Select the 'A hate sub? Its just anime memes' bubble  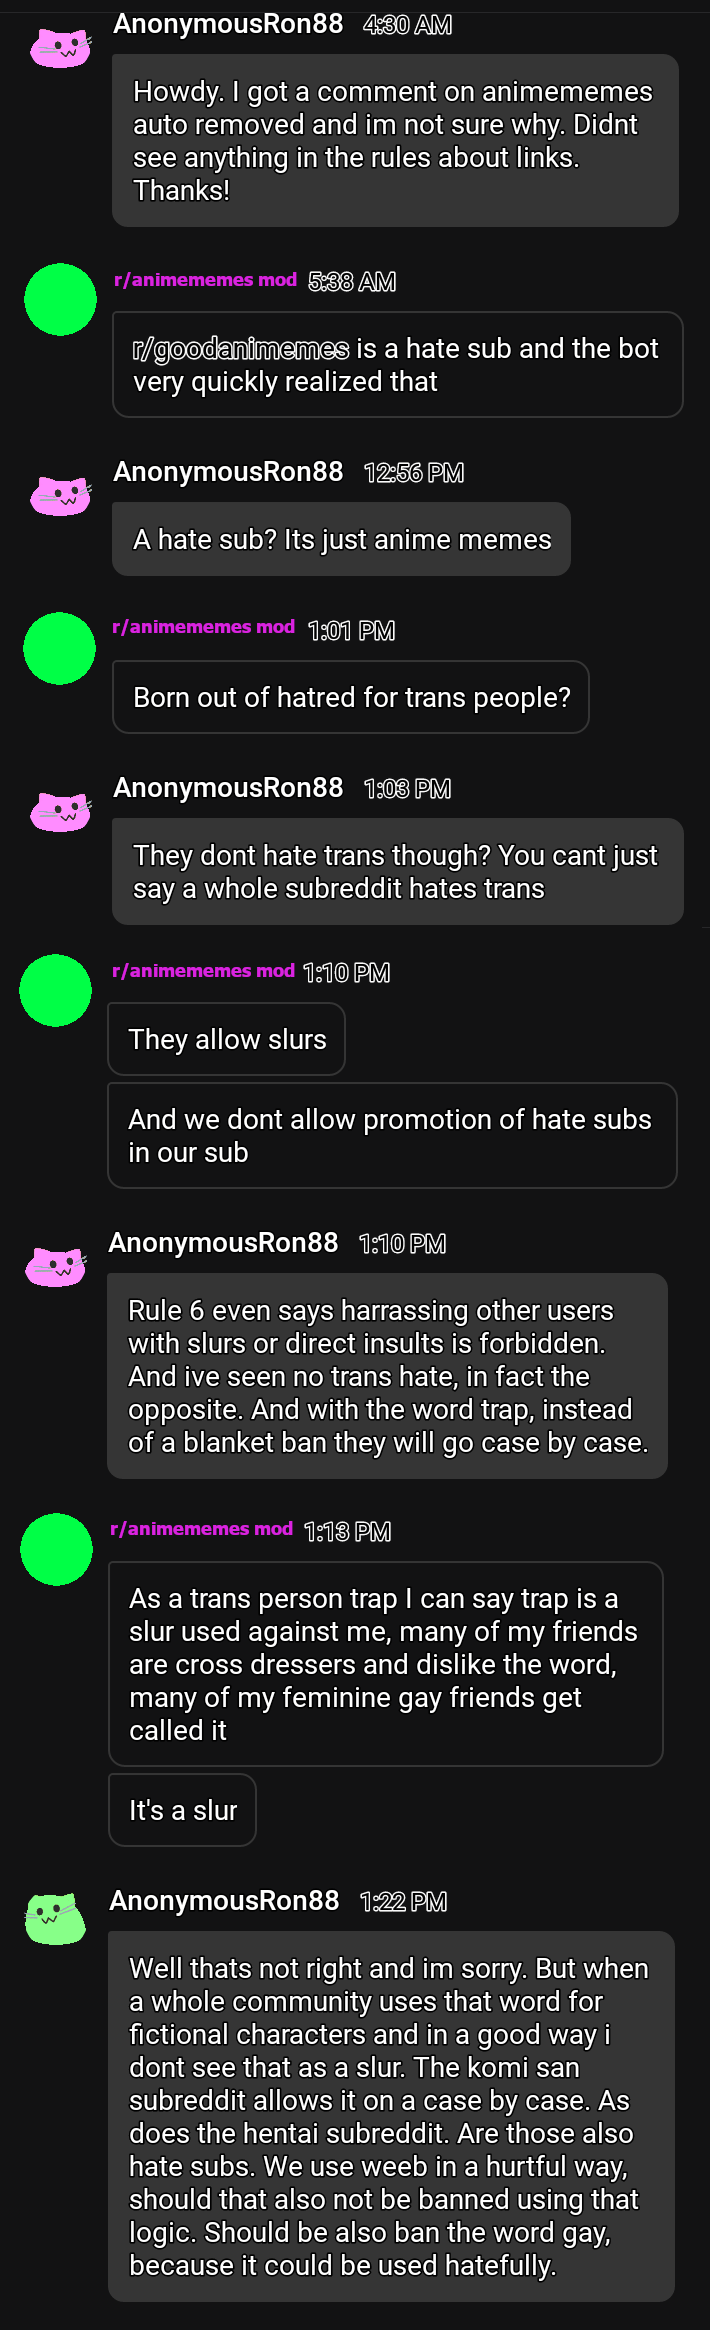[341, 539]
